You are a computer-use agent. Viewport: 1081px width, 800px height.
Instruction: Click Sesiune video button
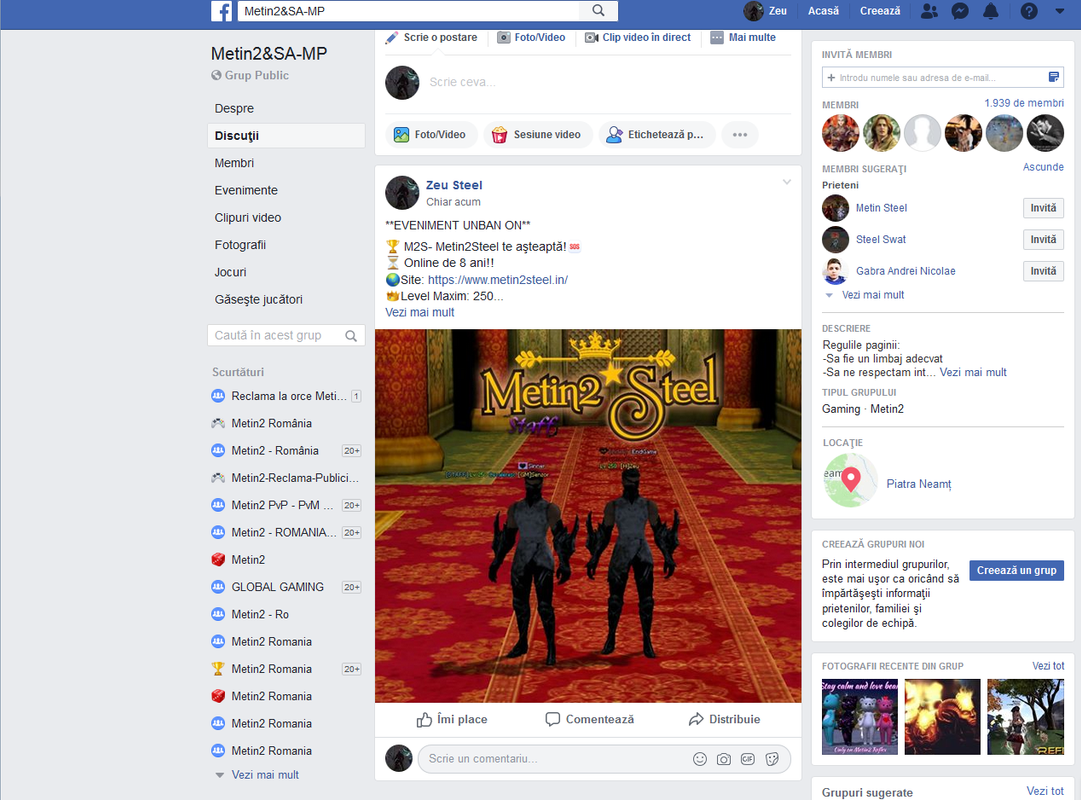538,134
